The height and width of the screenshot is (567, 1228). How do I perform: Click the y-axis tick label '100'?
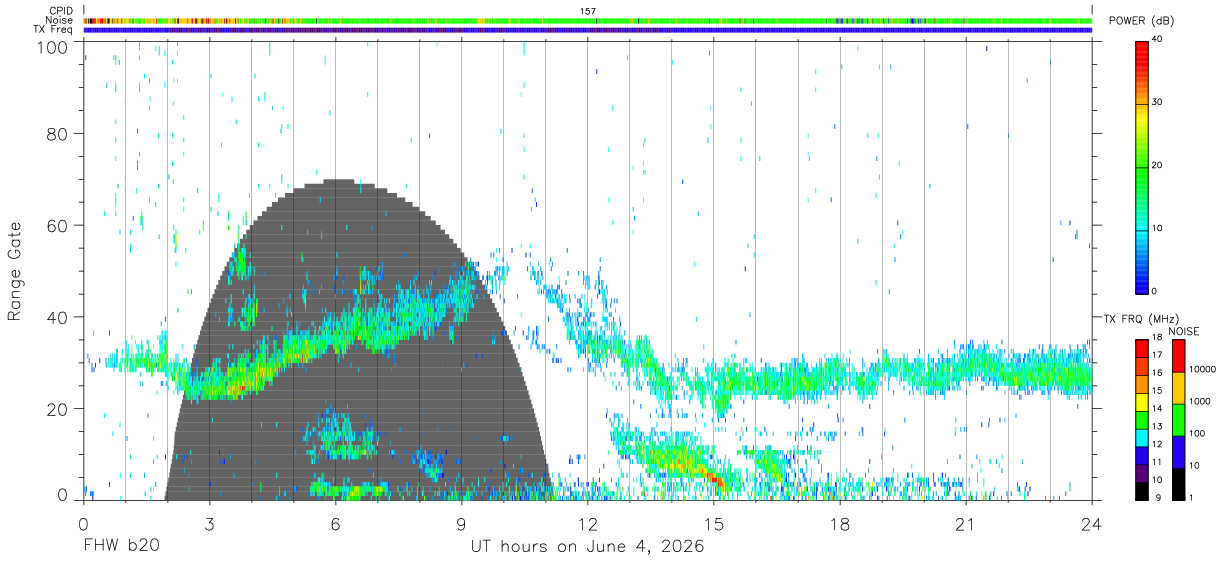point(51,46)
